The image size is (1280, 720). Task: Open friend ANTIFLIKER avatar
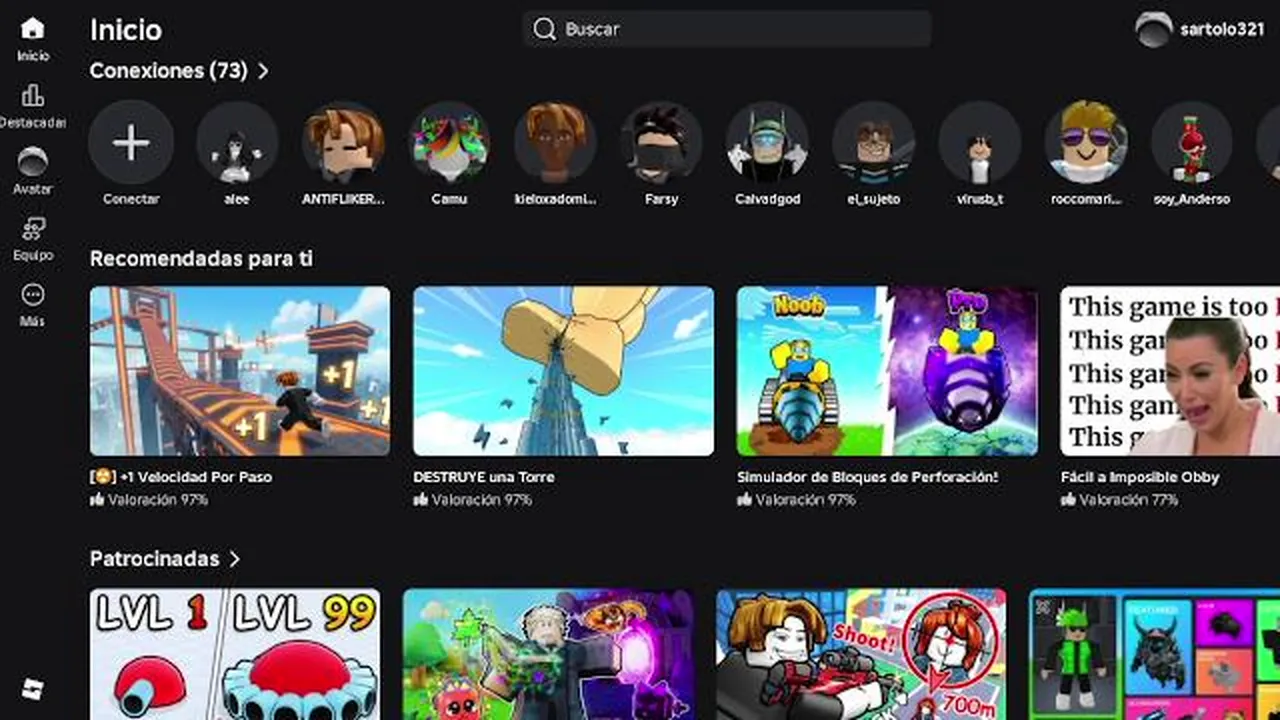point(343,142)
